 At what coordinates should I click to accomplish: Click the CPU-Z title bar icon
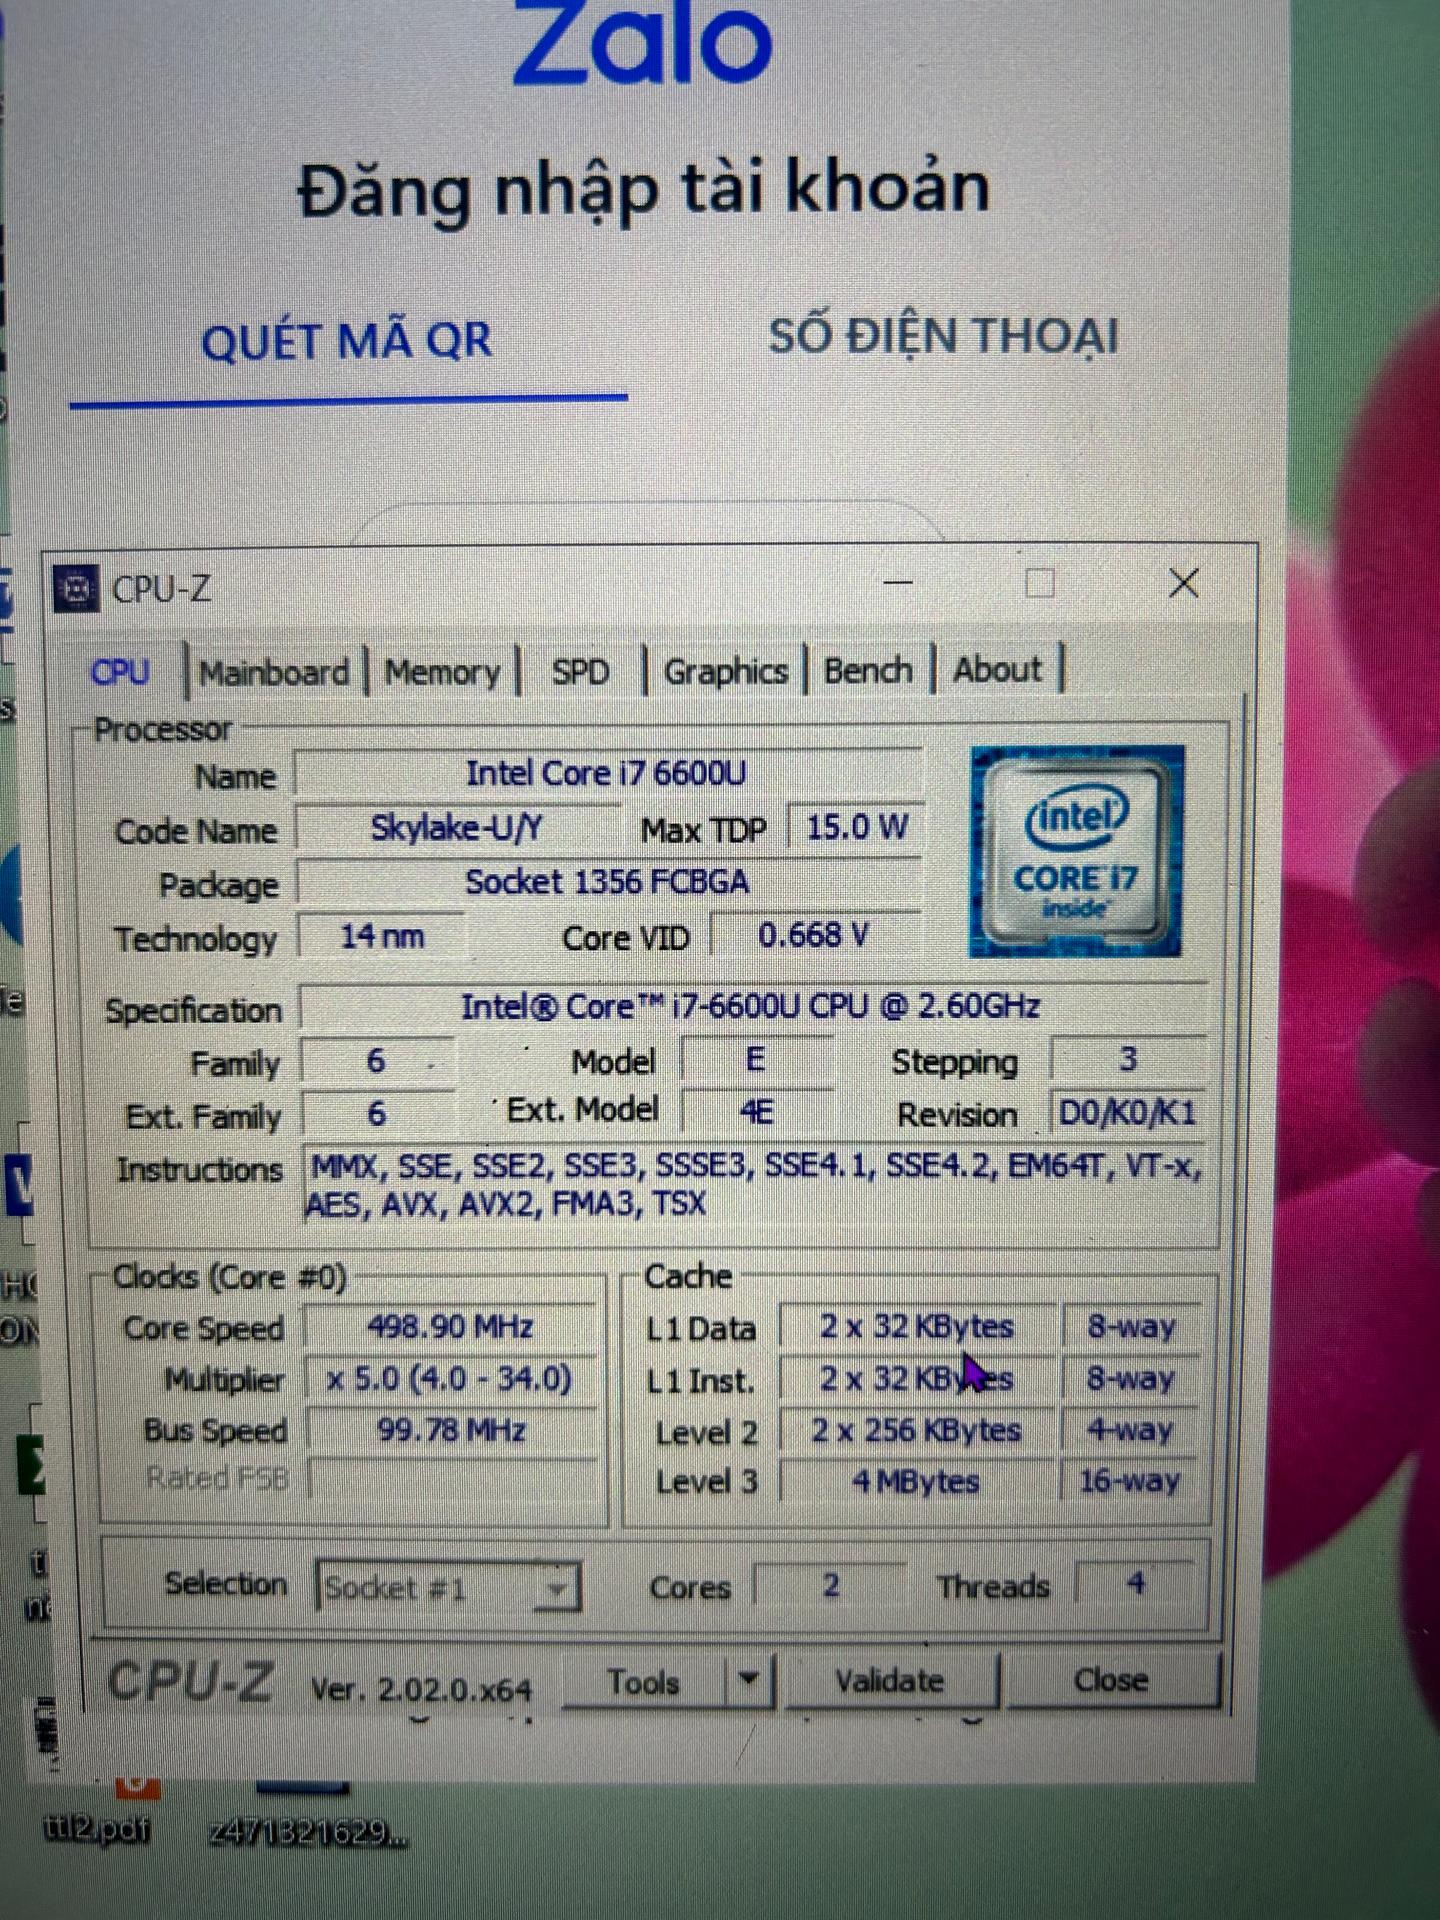click(x=76, y=590)
